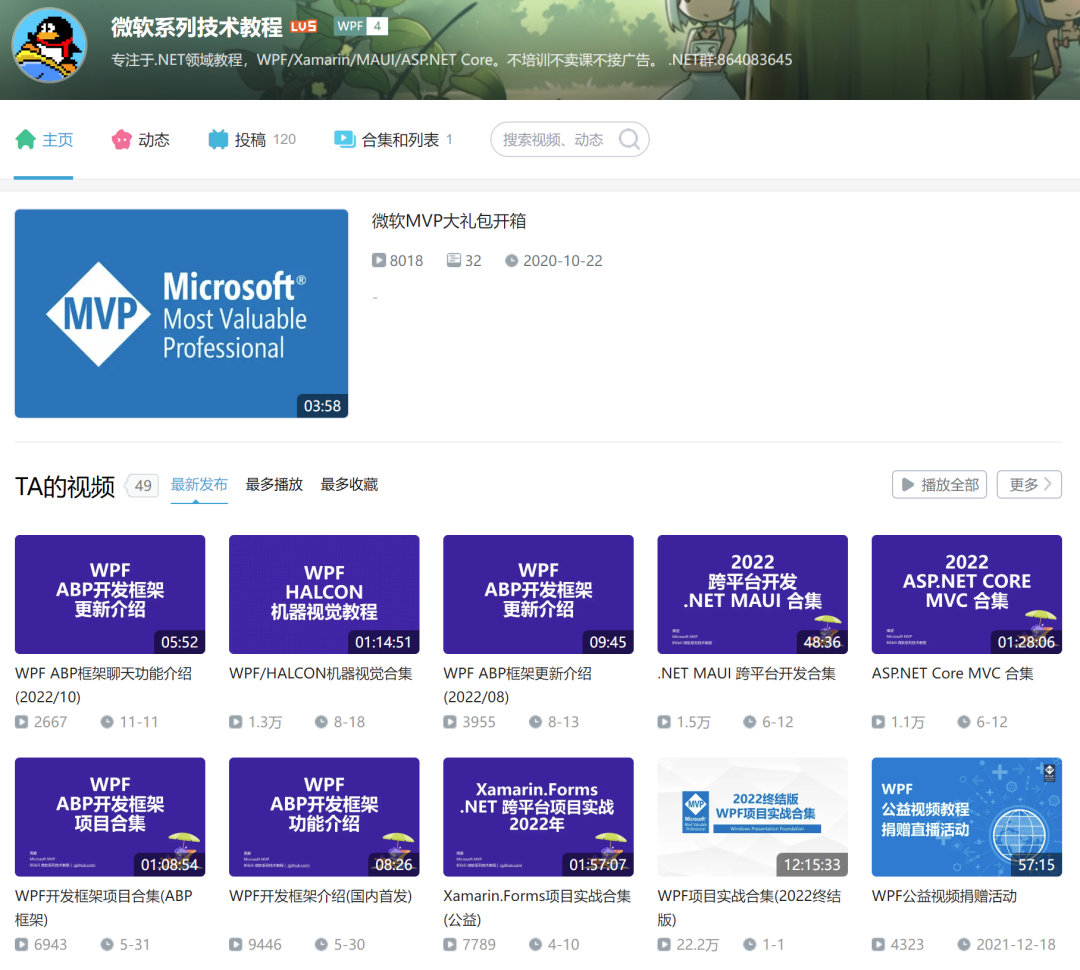Click the 合集和列表 play-list icon
The width and height of the screenshot is (1080, 970).
344,139
